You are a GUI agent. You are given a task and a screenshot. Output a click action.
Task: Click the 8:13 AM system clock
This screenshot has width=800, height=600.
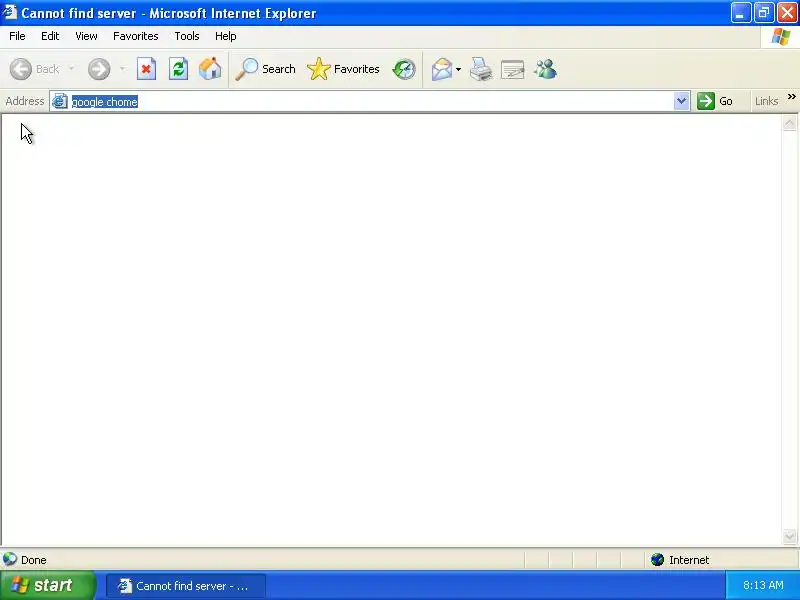tap(763, 585)
